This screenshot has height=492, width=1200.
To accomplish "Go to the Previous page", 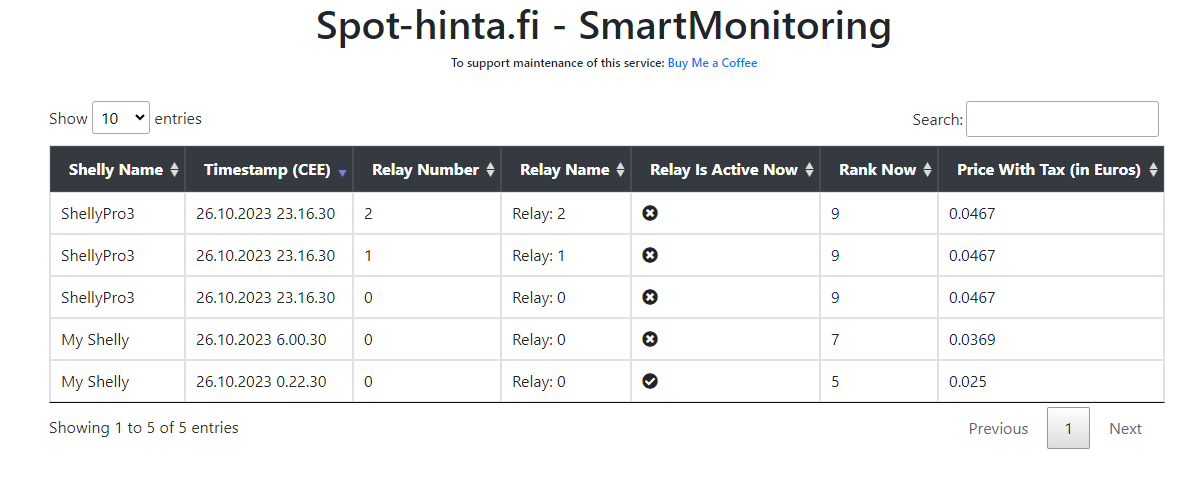I will (x=997, y=428).
